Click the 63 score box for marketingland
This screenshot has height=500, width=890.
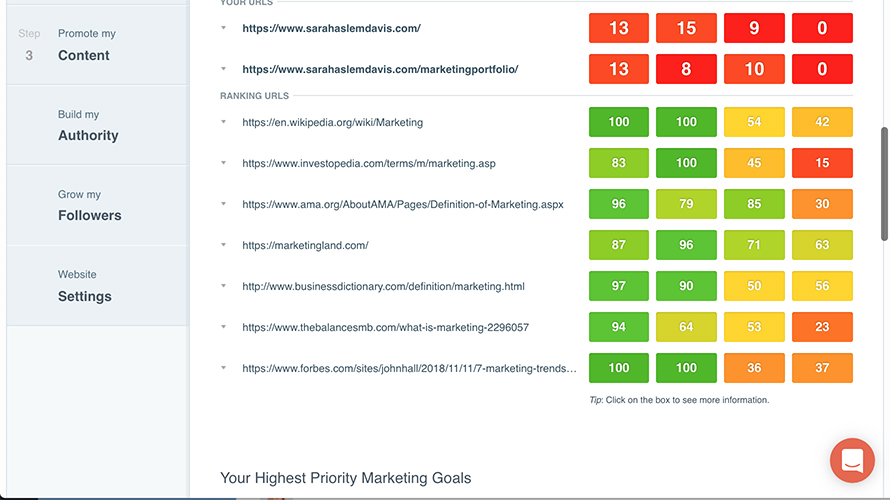pyautogui.click(x=822, y=245)
